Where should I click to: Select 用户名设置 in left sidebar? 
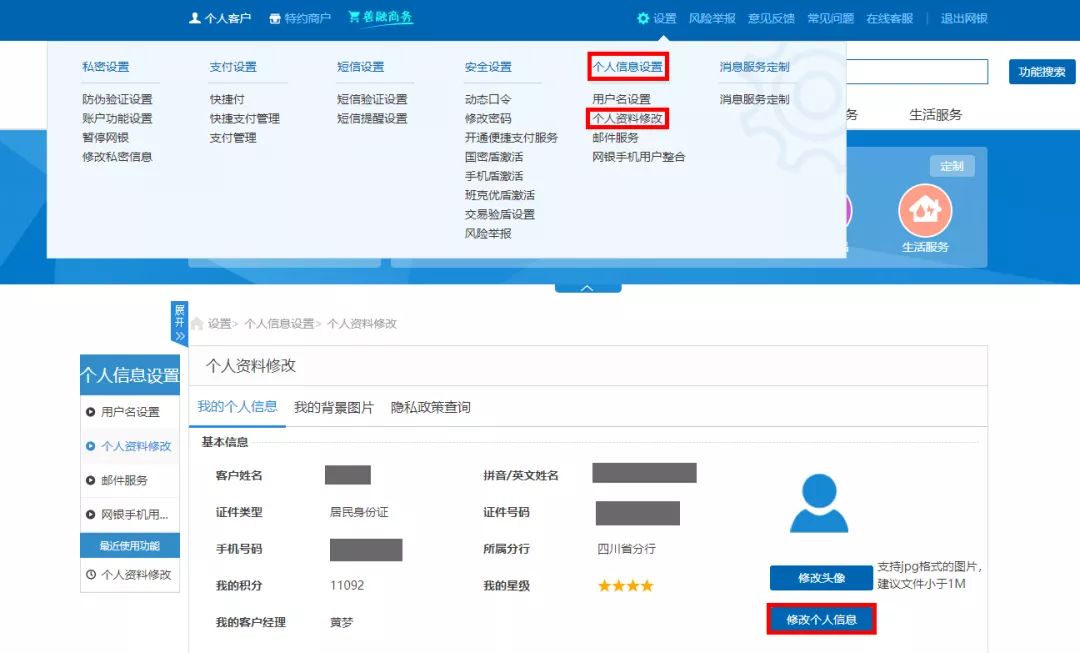(x=130, y=412)
